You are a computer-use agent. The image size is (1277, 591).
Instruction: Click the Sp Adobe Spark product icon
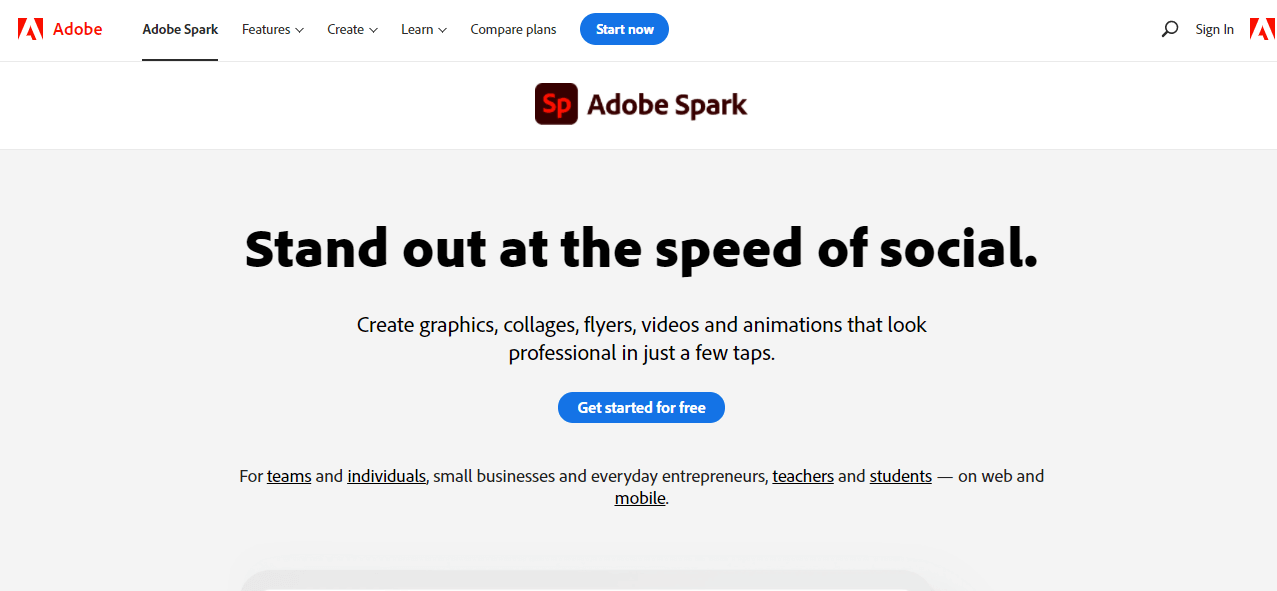(x=556, y=104)
